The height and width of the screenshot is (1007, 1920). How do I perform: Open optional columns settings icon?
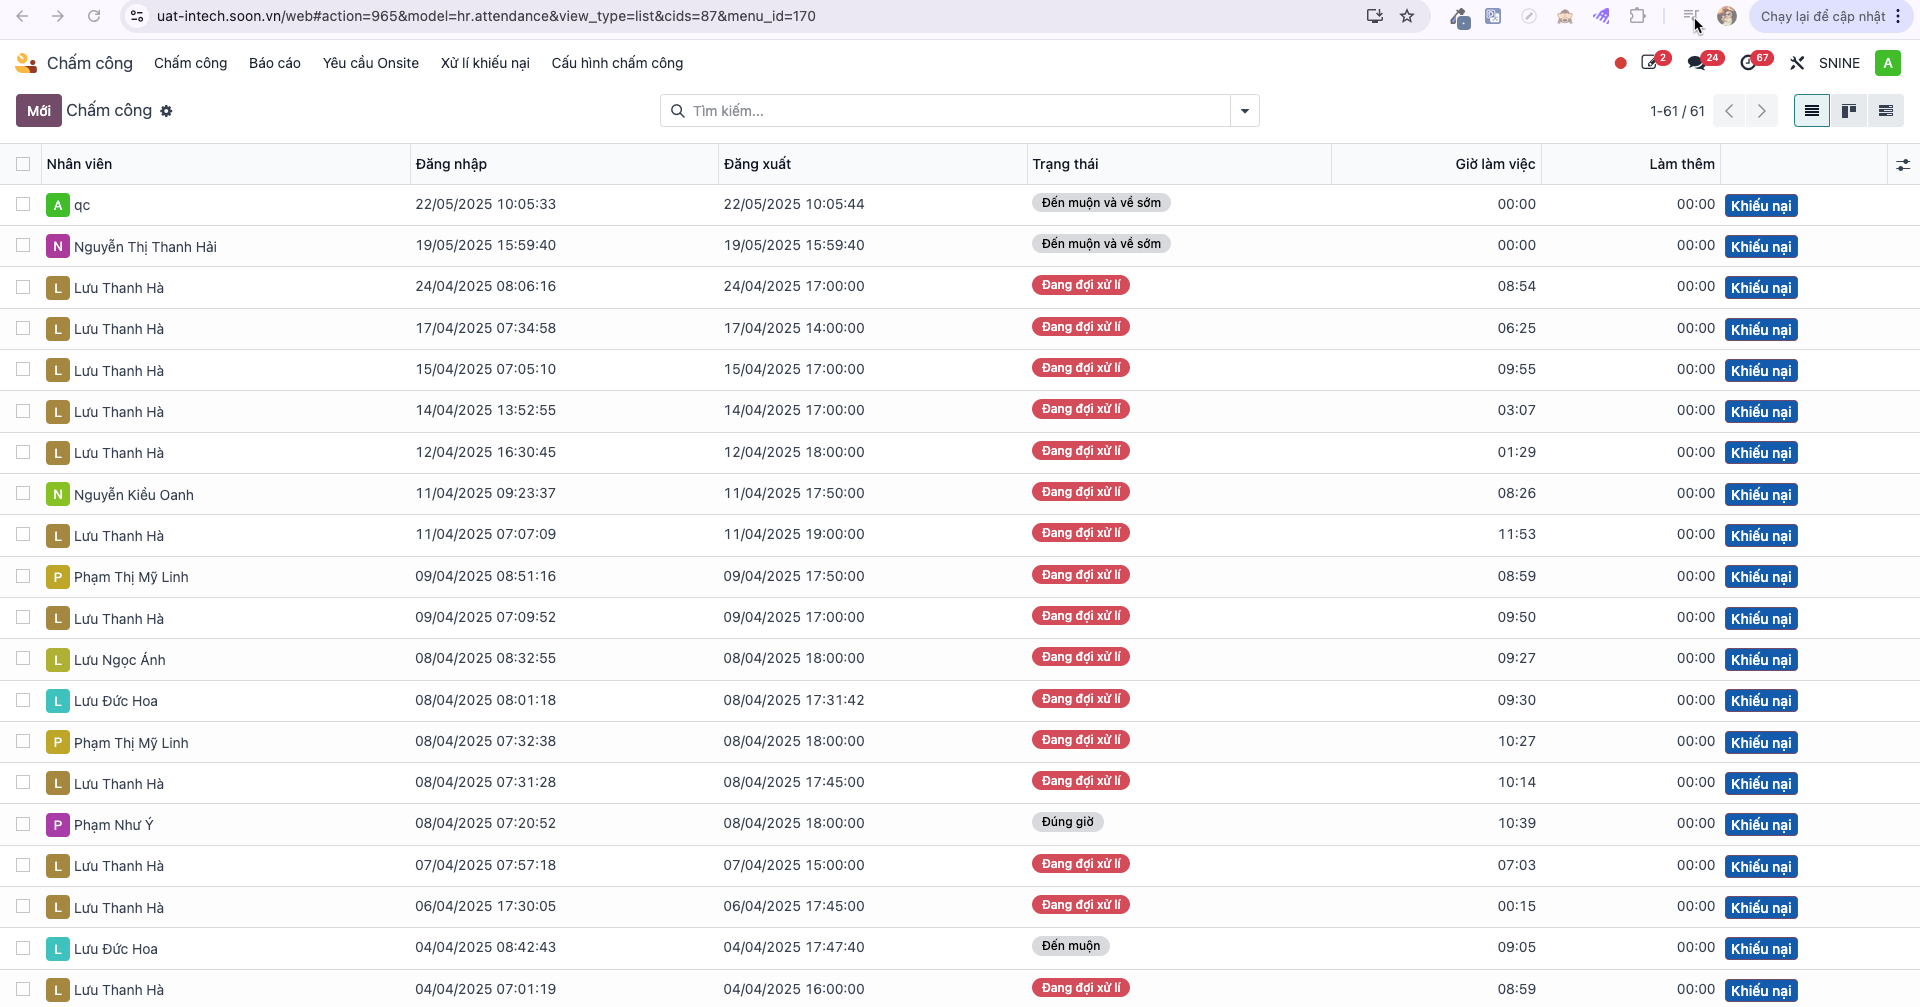1903,165
